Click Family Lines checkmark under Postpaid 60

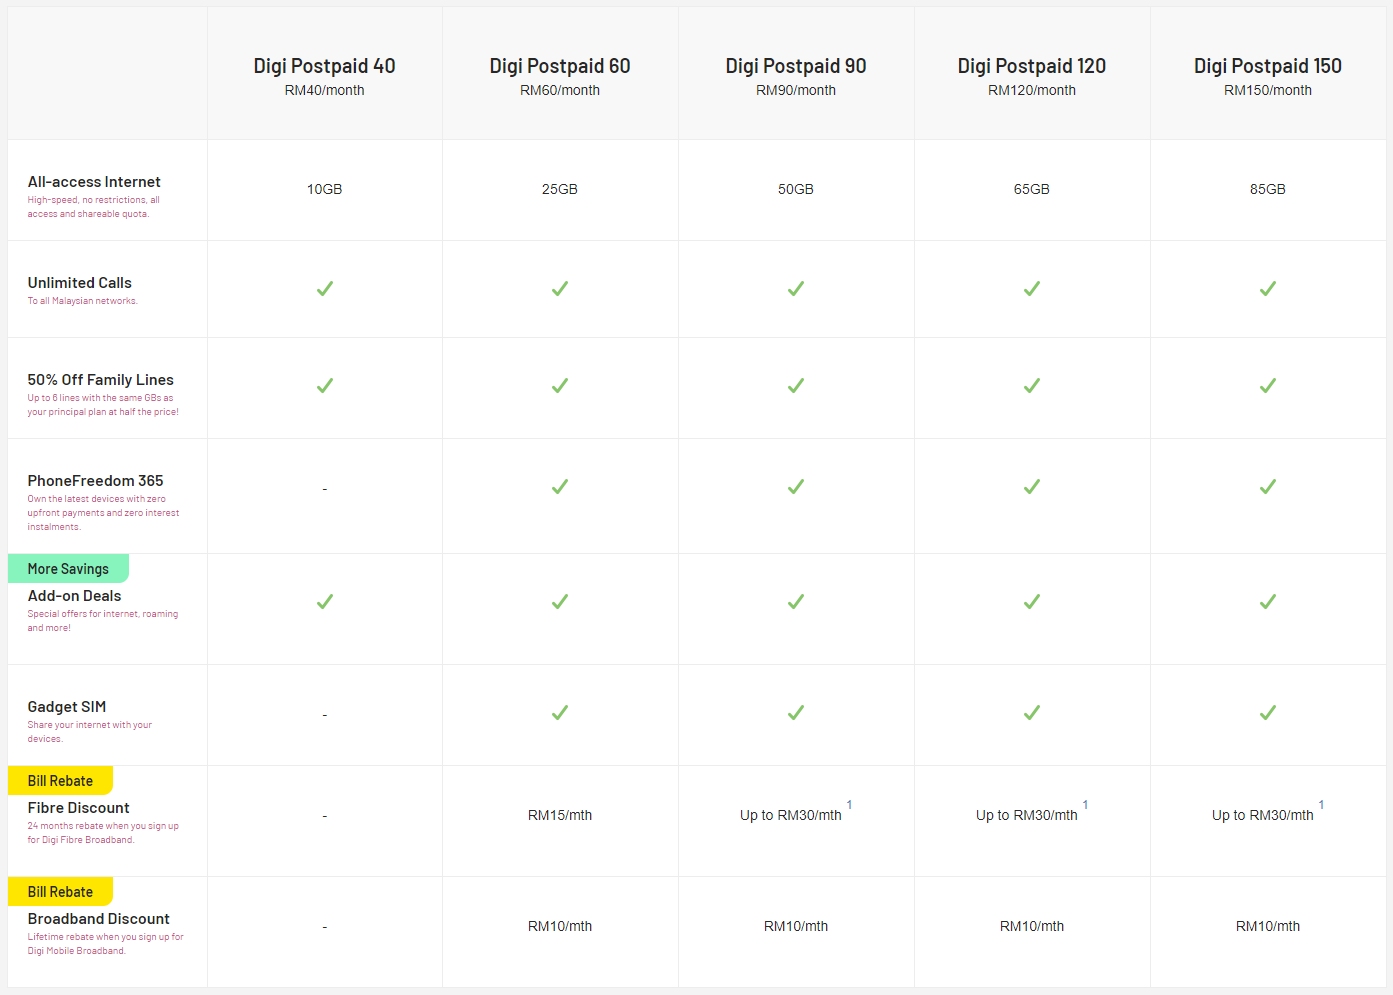click(x=560, y=386)
